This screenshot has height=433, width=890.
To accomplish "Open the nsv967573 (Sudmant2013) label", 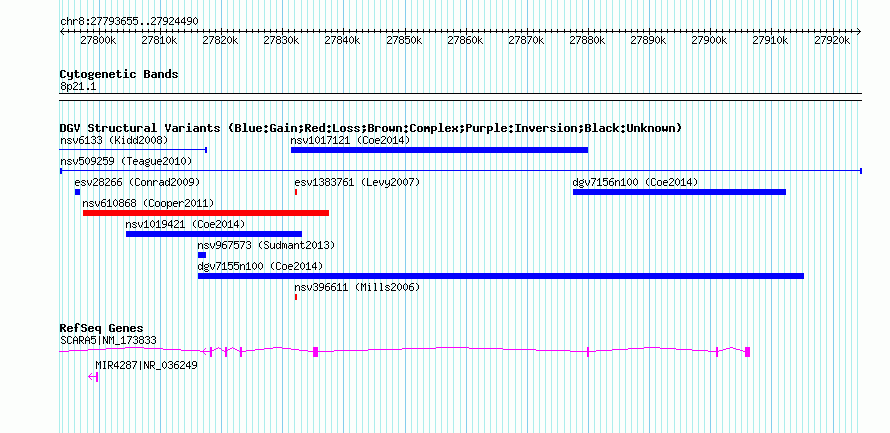I will 266,245.
